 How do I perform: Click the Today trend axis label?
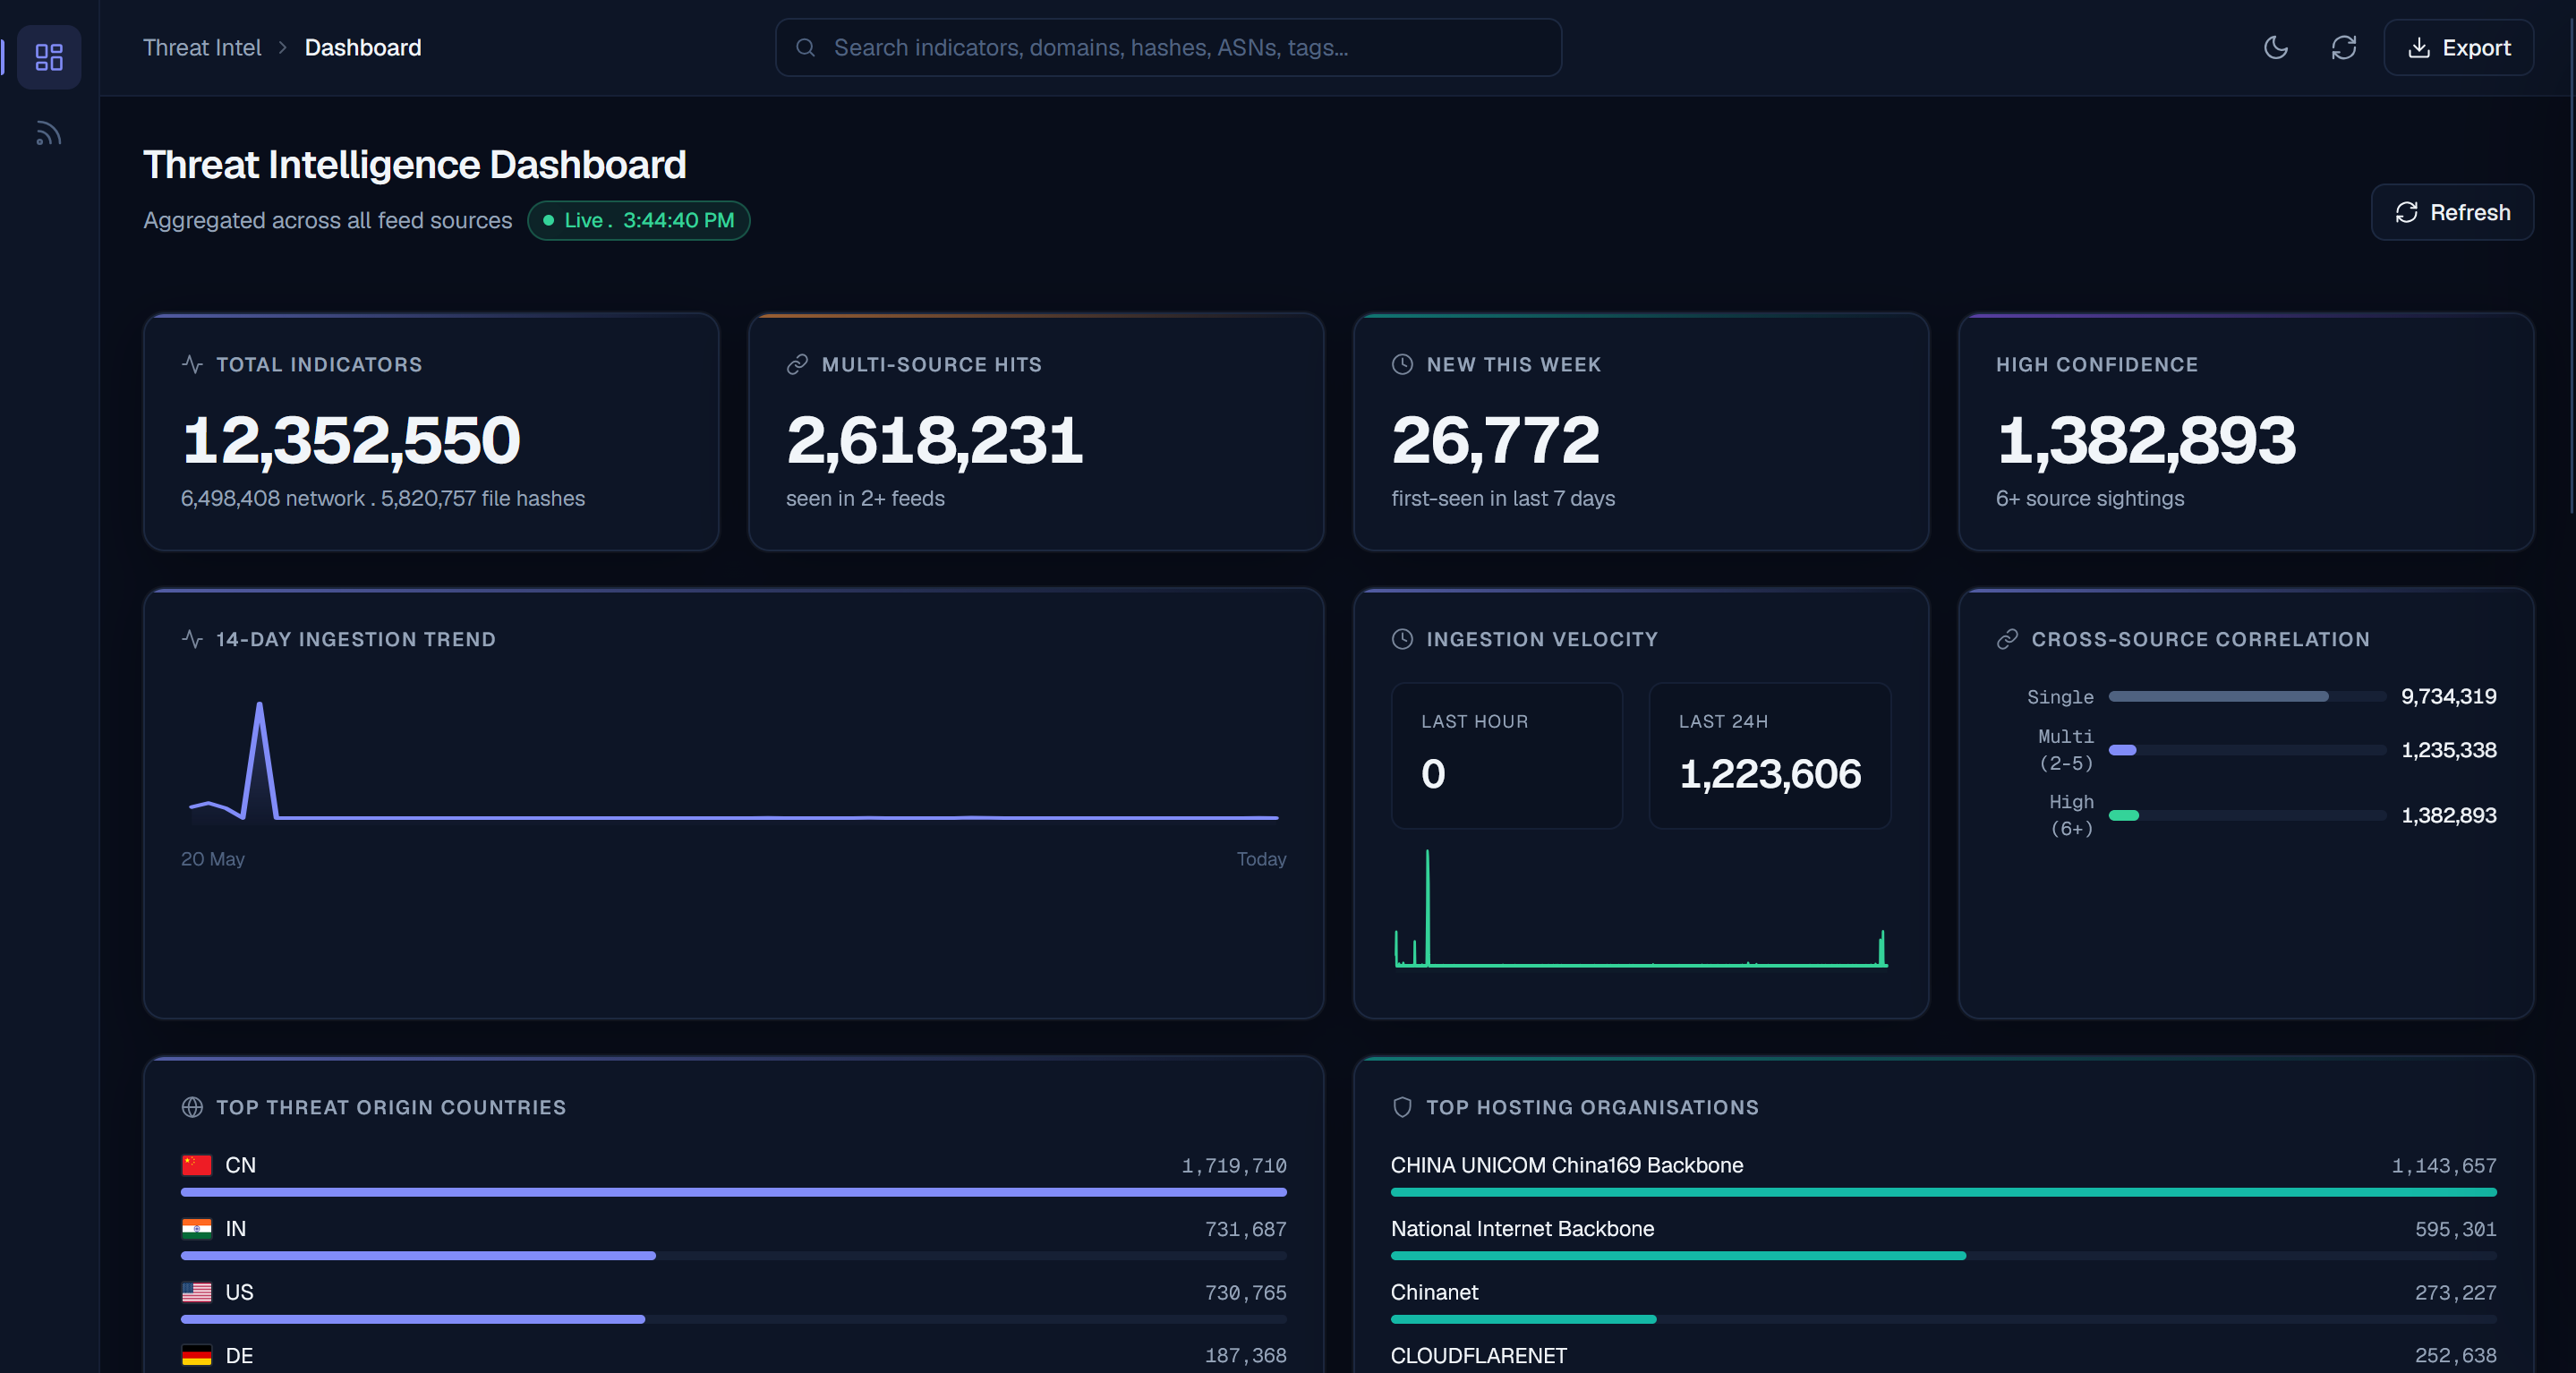point(1261,859)
